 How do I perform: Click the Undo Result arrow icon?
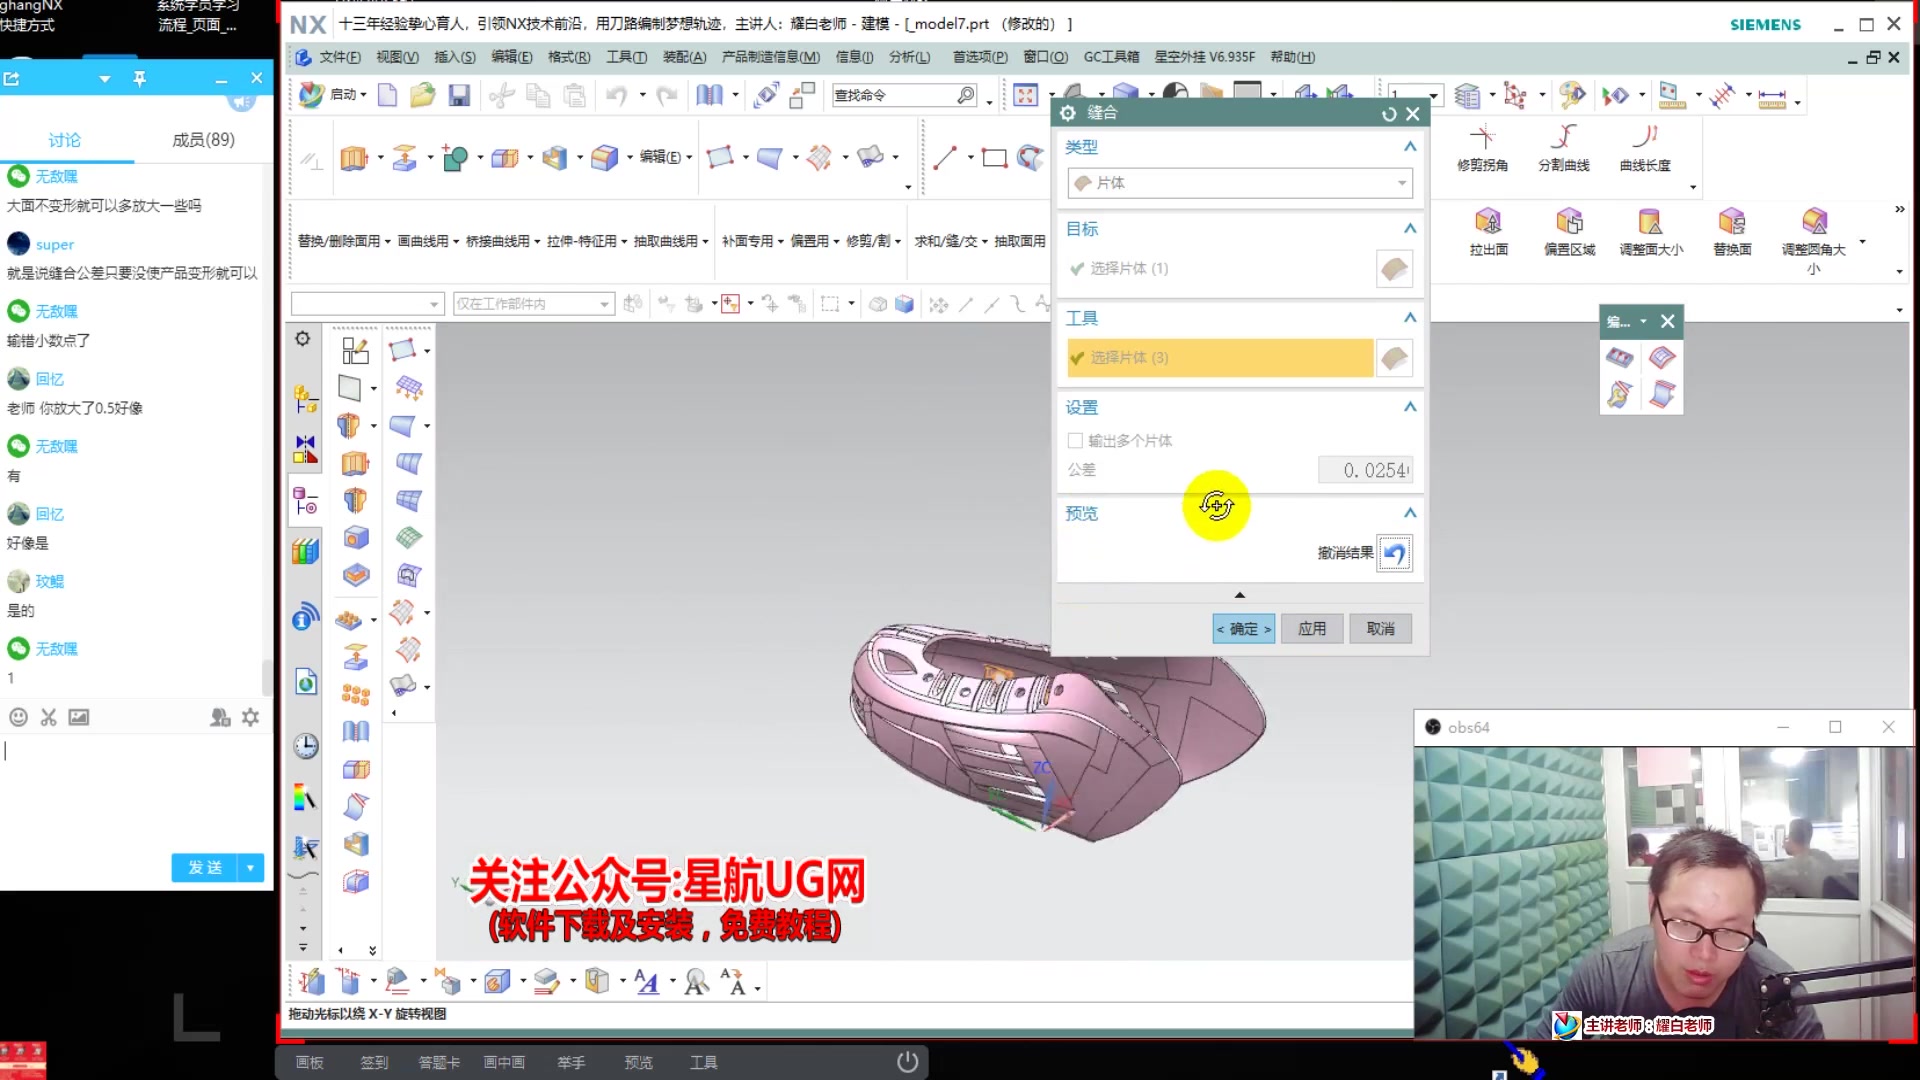tap(1394, 553)
